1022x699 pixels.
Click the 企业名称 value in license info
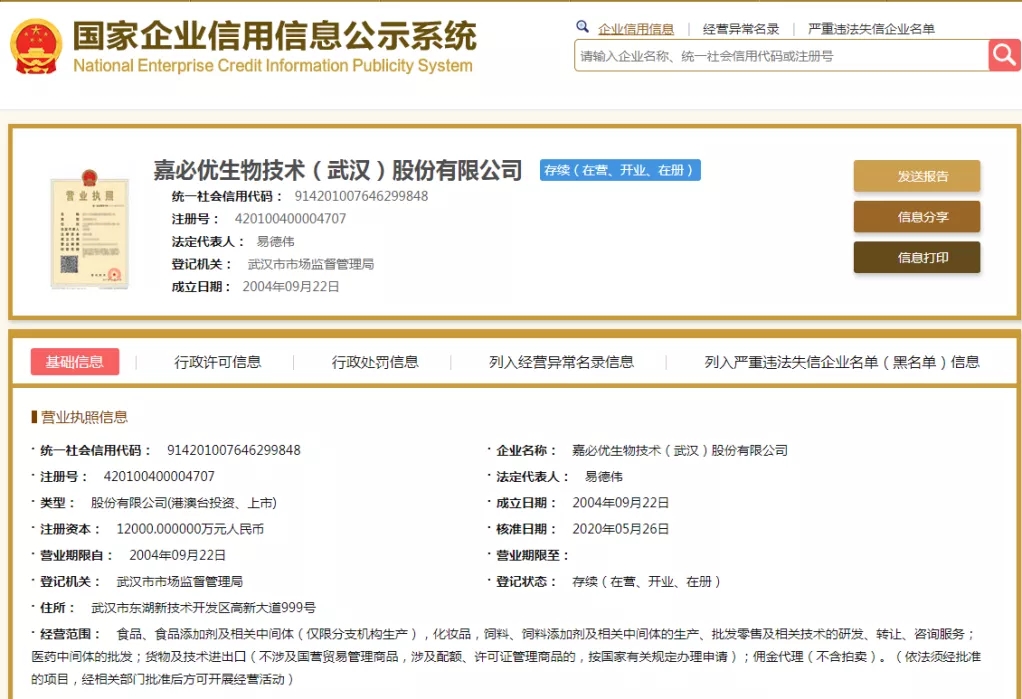pyautogui.click(x=680, y=451)
